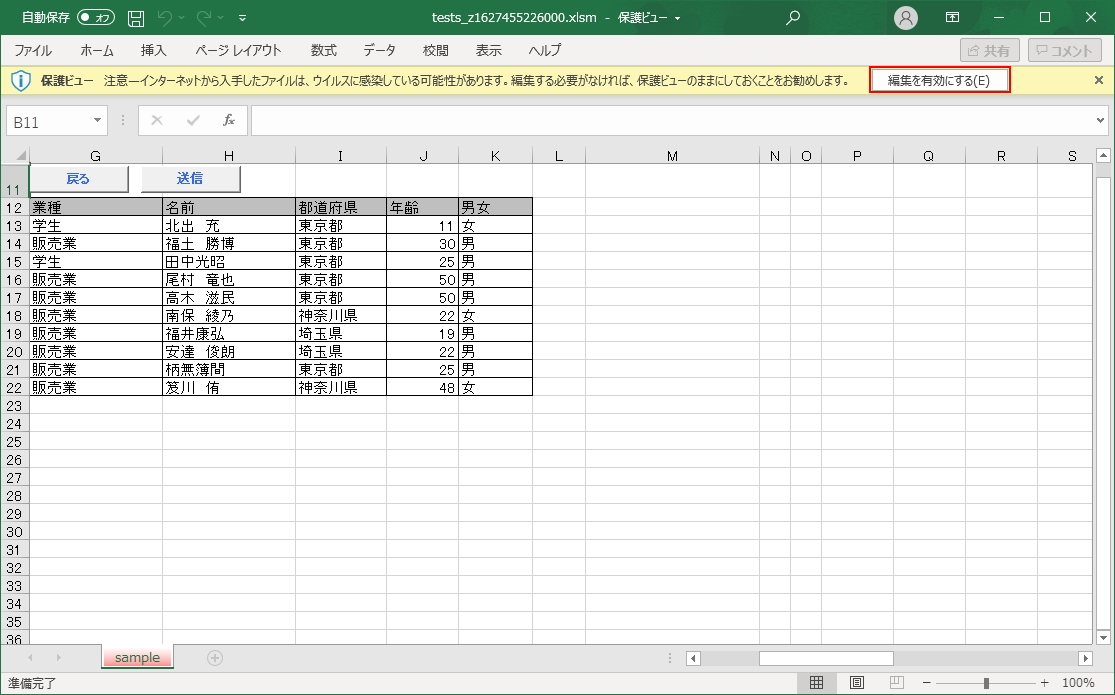This screenshot has width=1115, height=695.
Task: Open the 校閲 ribbon tab
Action: (x=436, y=51)
